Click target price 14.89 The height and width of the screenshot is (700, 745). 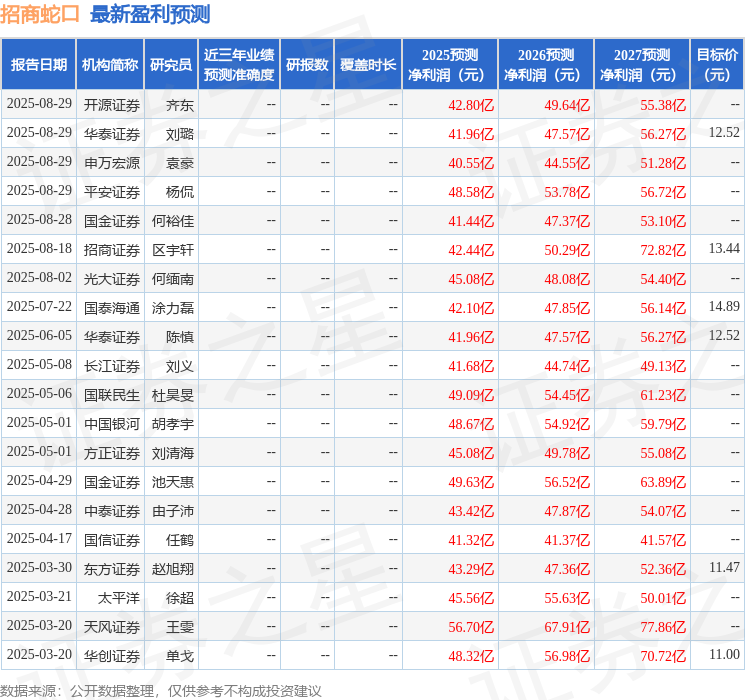tap(724, 306)
